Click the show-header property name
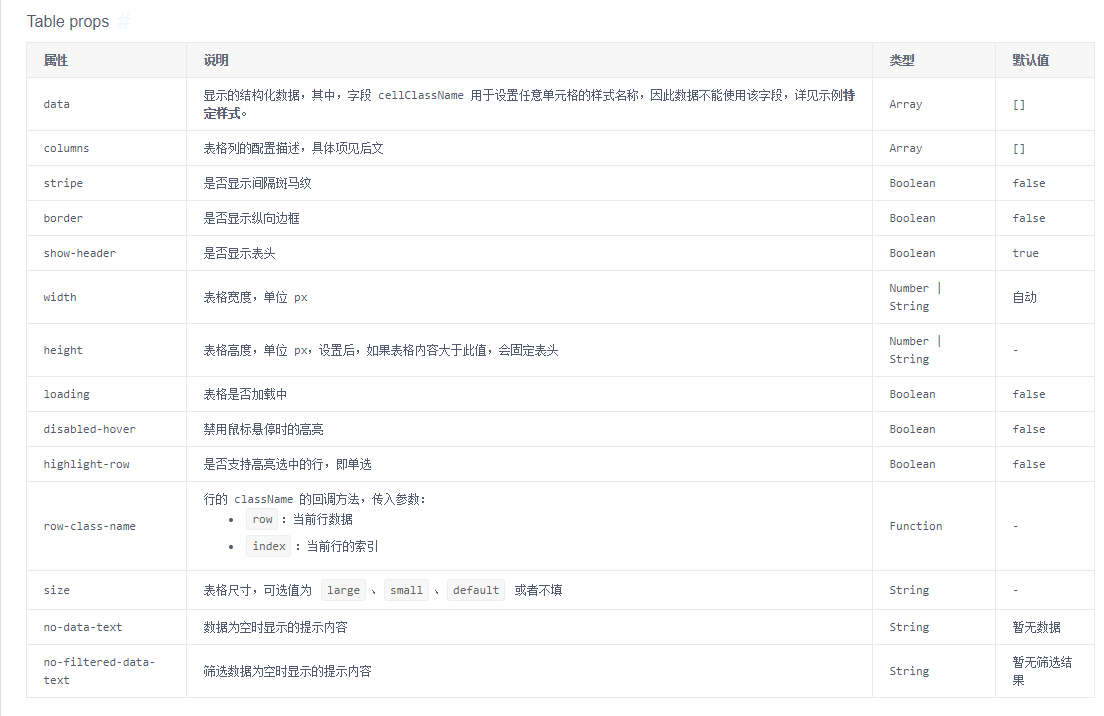This screenshot has height=716, width=1104. coord(77,253)
